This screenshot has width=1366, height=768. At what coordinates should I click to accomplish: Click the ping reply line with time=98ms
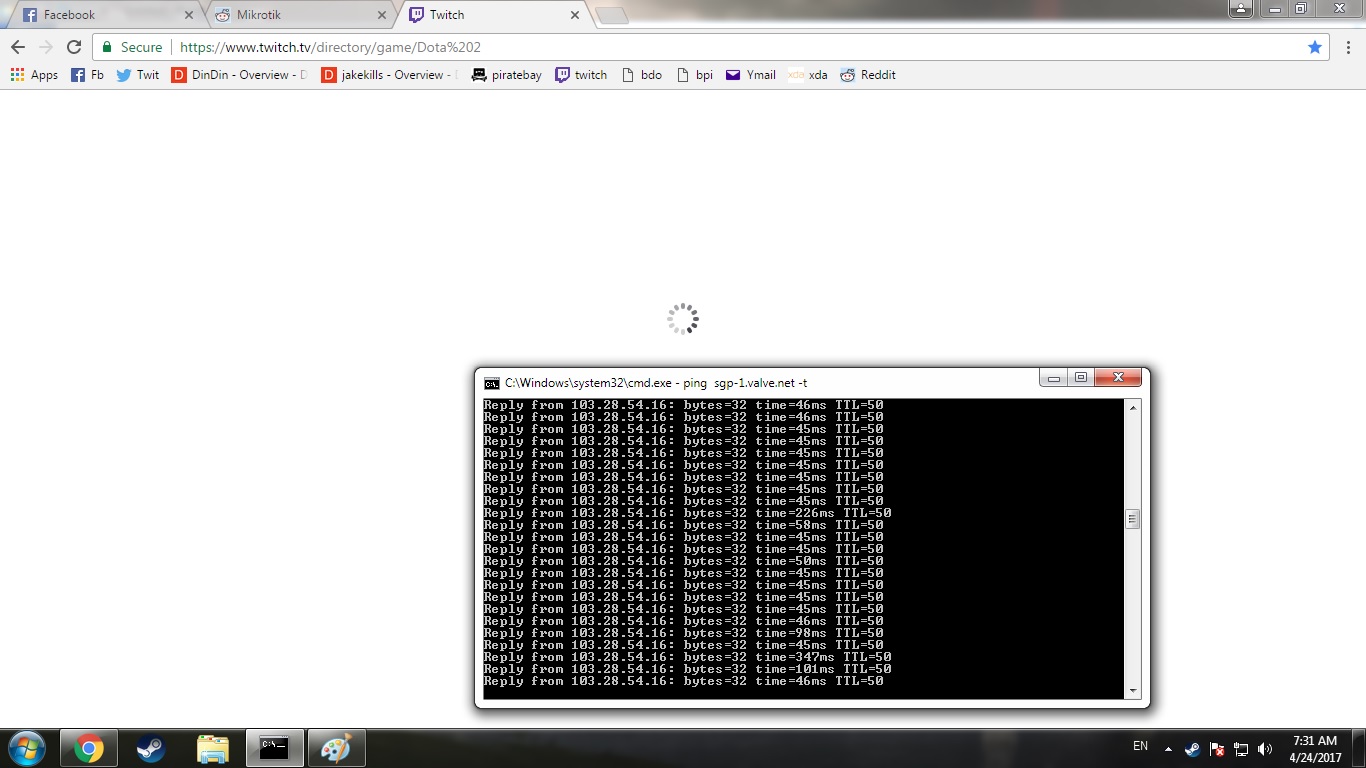coord(684,633)
